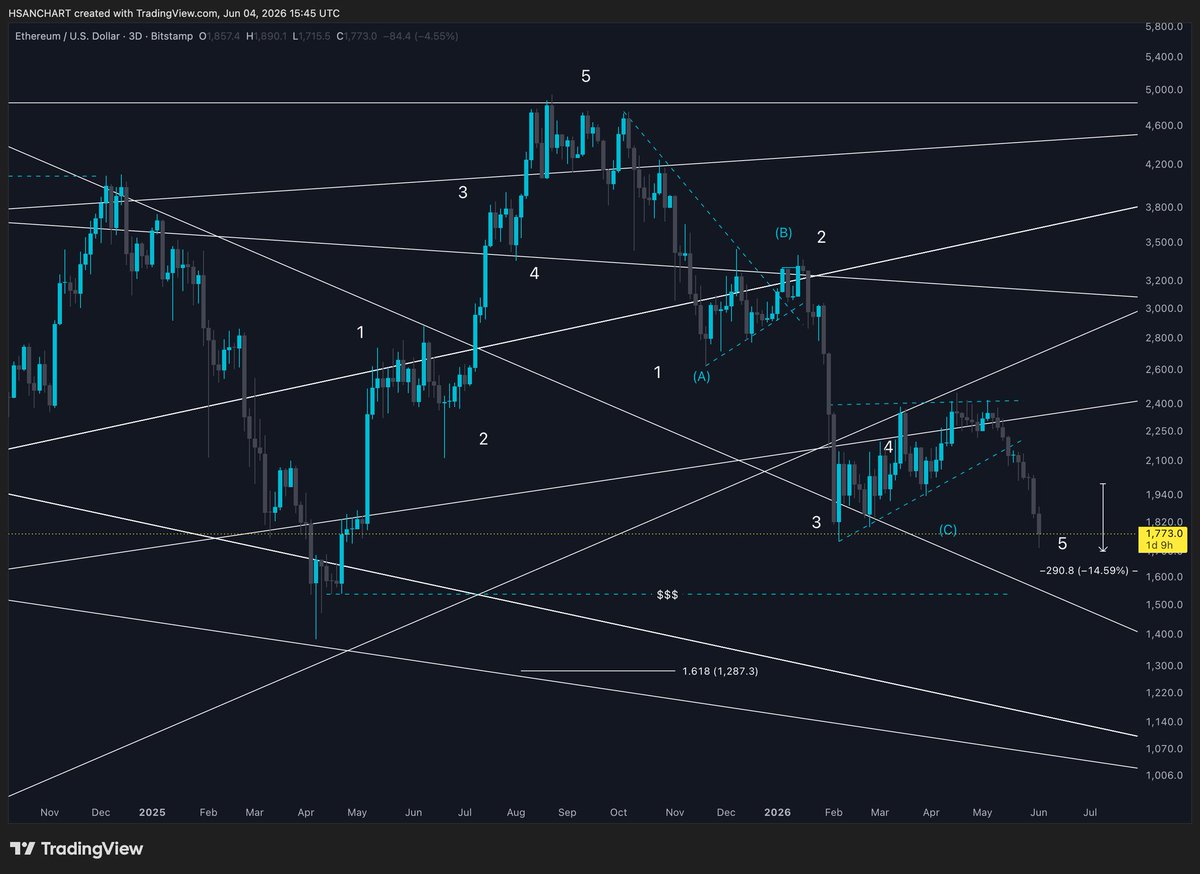
Task: Click the 4,200.0 price axis label
Action: coord(1163,164)
